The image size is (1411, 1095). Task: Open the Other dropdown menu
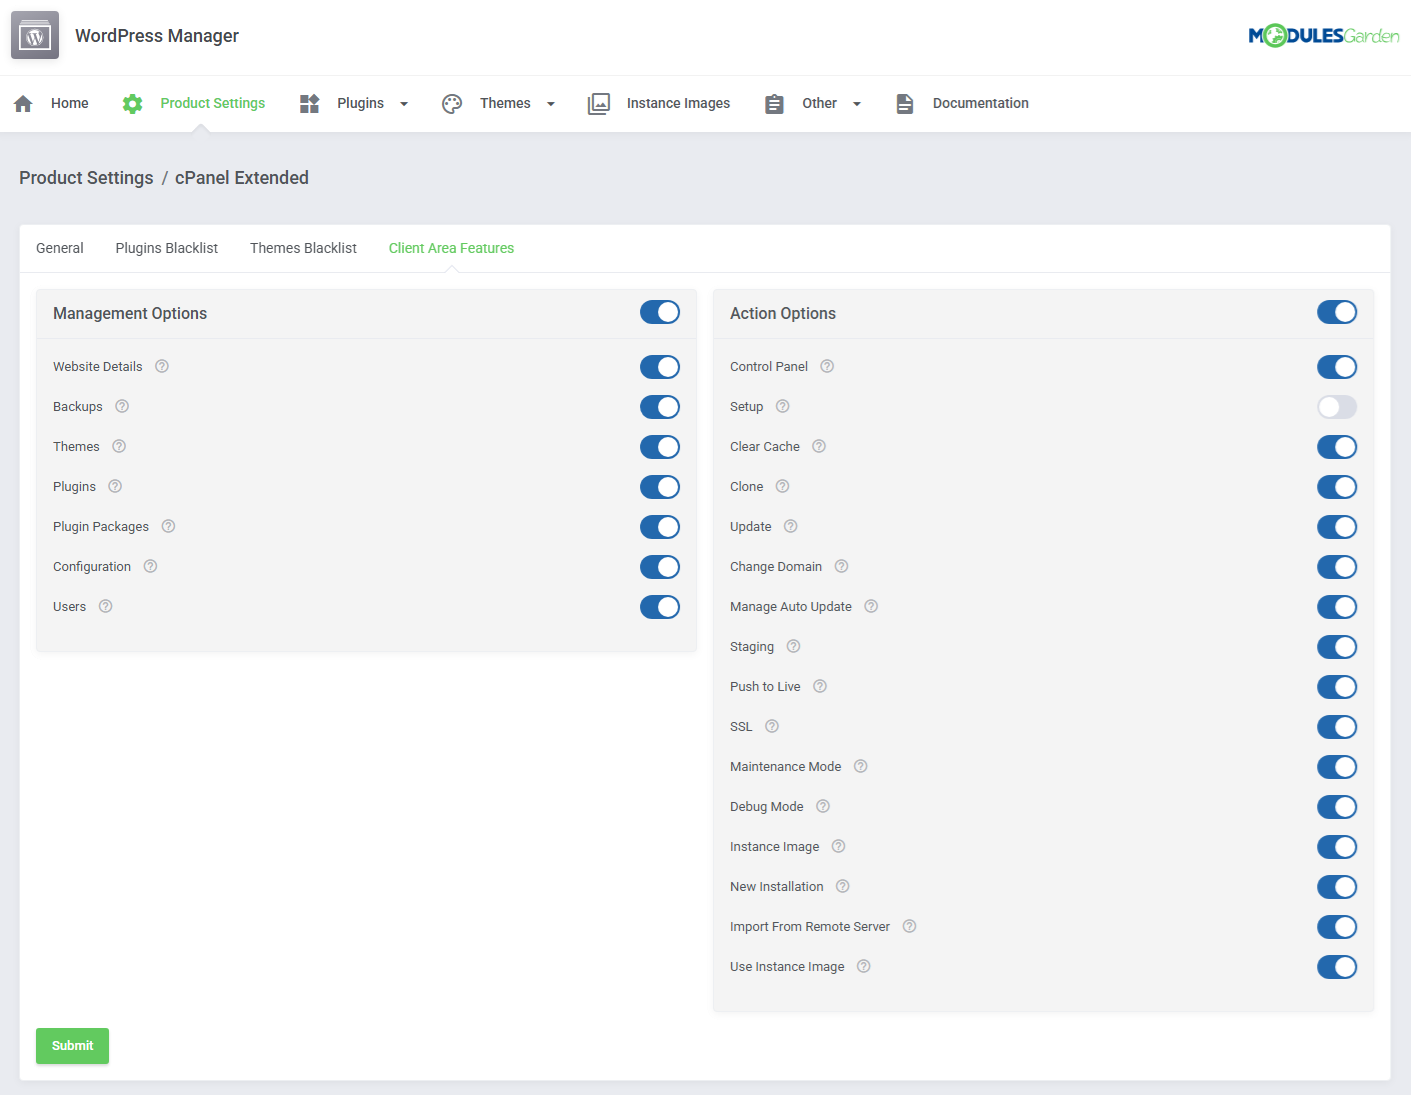pyautogui.click(x=857, y=103)
